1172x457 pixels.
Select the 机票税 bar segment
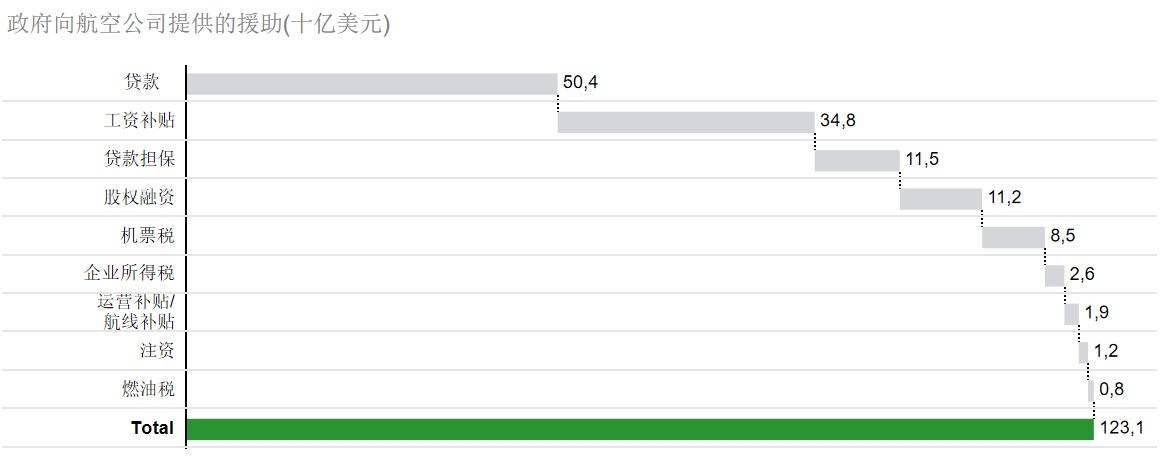pyautogui.click(x=1014, y=237)
